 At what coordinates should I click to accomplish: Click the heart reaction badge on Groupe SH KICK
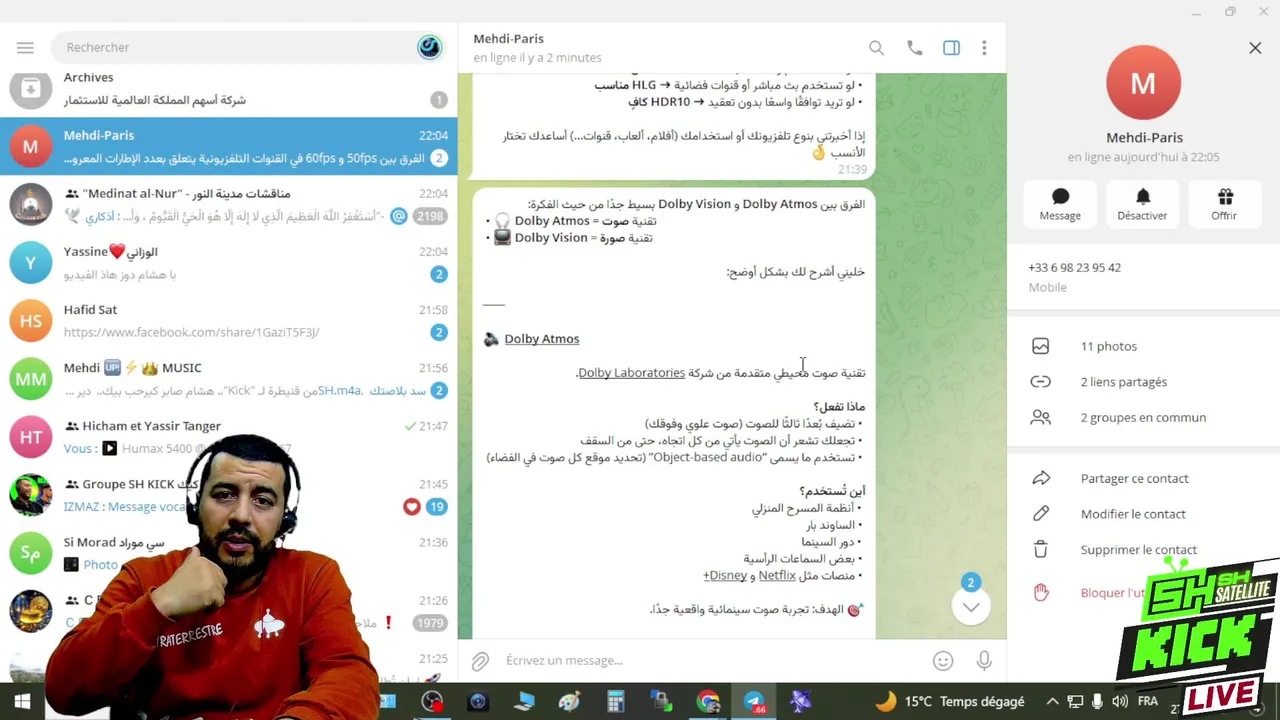tap(411, 507)
